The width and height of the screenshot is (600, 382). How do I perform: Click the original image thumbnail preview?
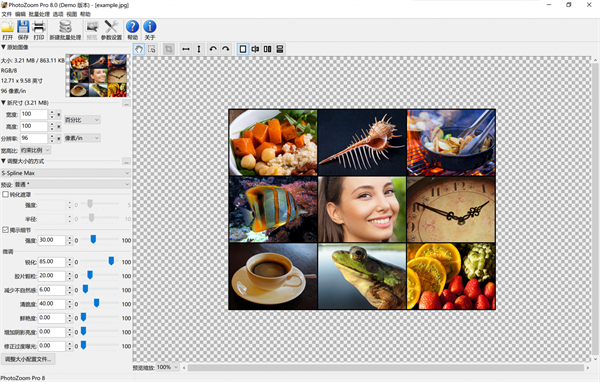(x=98, y=75)
